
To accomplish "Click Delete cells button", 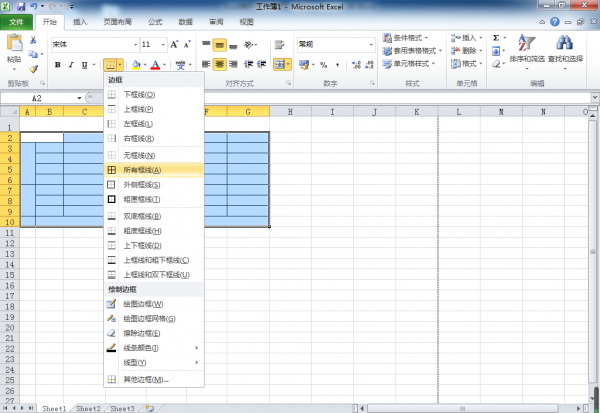I will click(x=466, y=51).
